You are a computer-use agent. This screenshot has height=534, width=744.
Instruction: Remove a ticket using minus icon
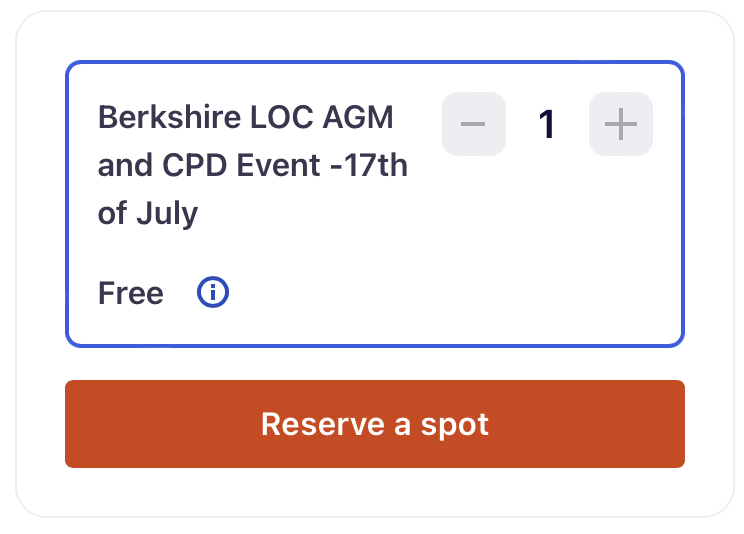coord(474,124)
